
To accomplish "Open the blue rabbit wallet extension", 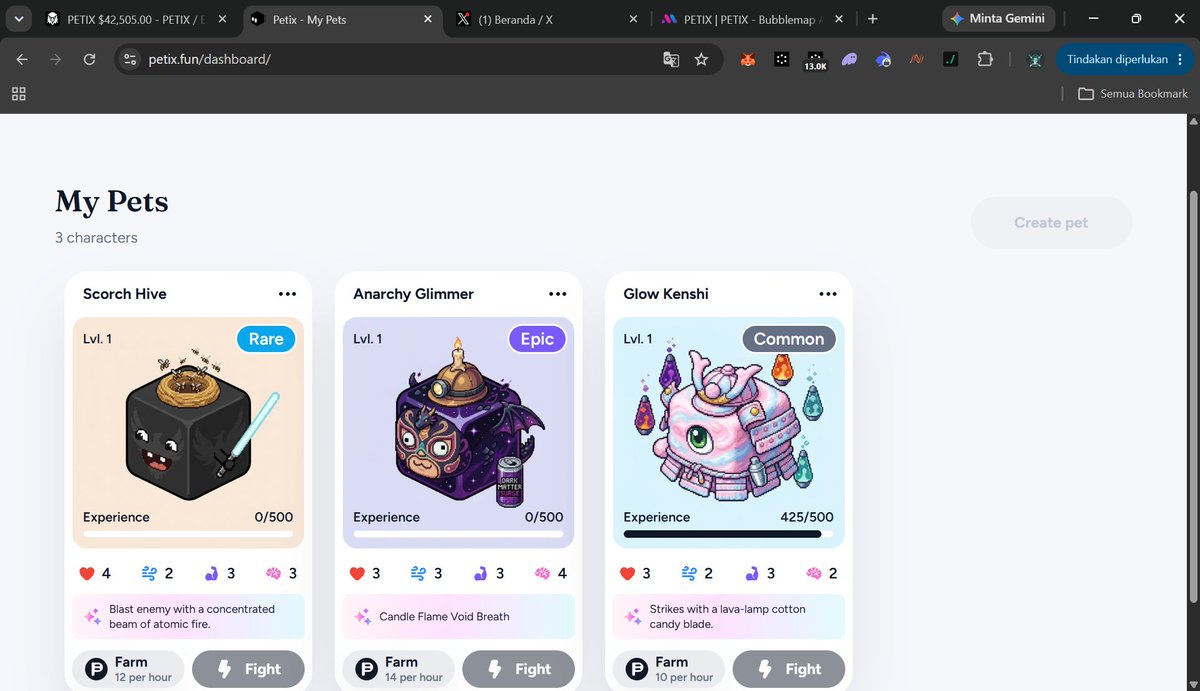I will [883, 60].
